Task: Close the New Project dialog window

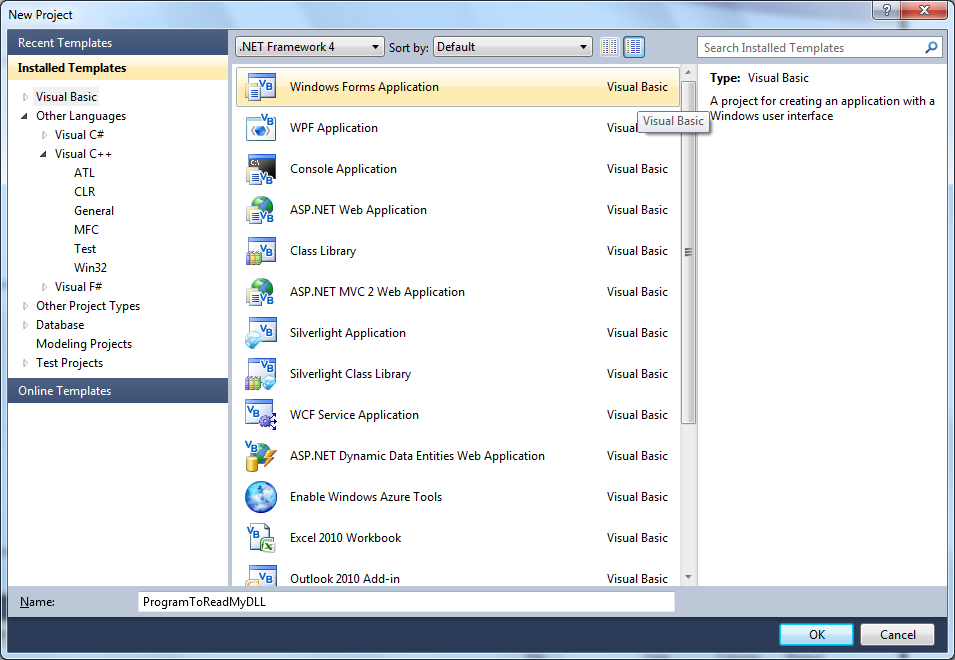Action: coord(923,10)
